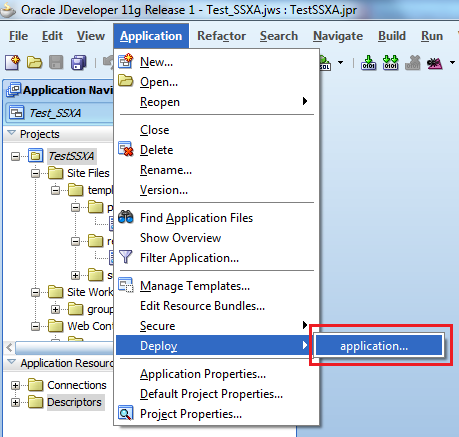Click the Rebuild (double green arrows) toolbar icon
The image size is (459, 437).
(x=390, y=62)
